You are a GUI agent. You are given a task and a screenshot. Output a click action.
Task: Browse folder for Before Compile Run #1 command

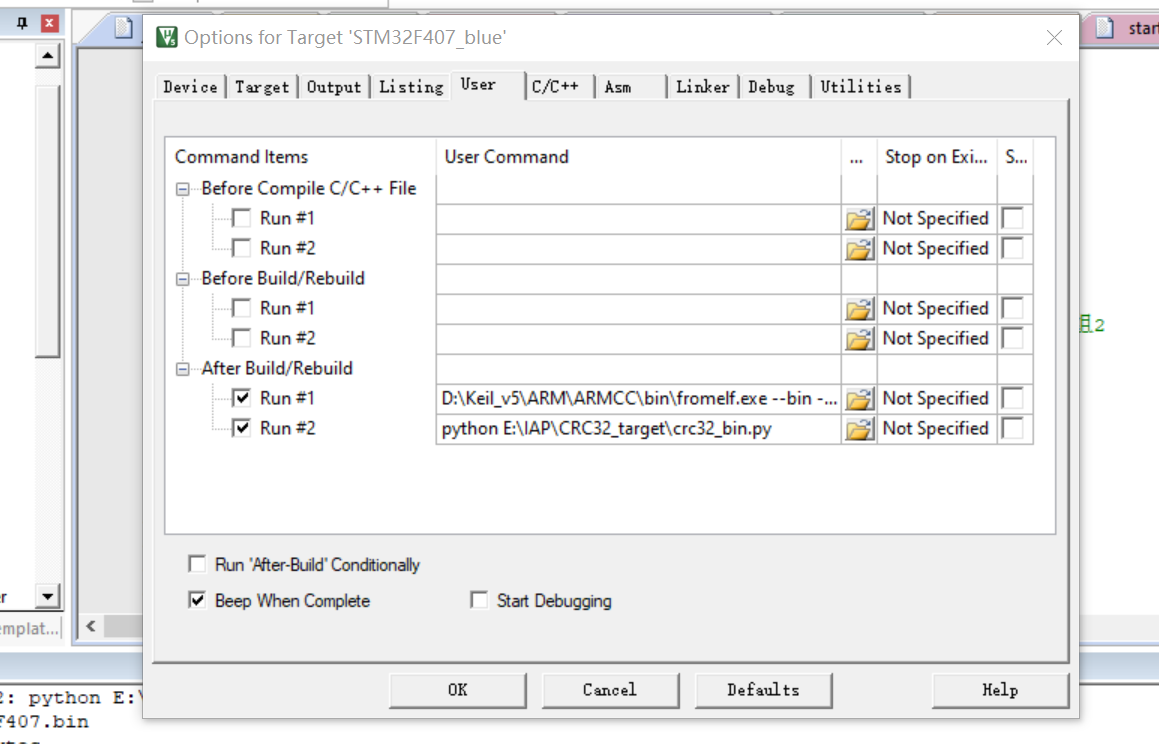[x=859, y=219]
